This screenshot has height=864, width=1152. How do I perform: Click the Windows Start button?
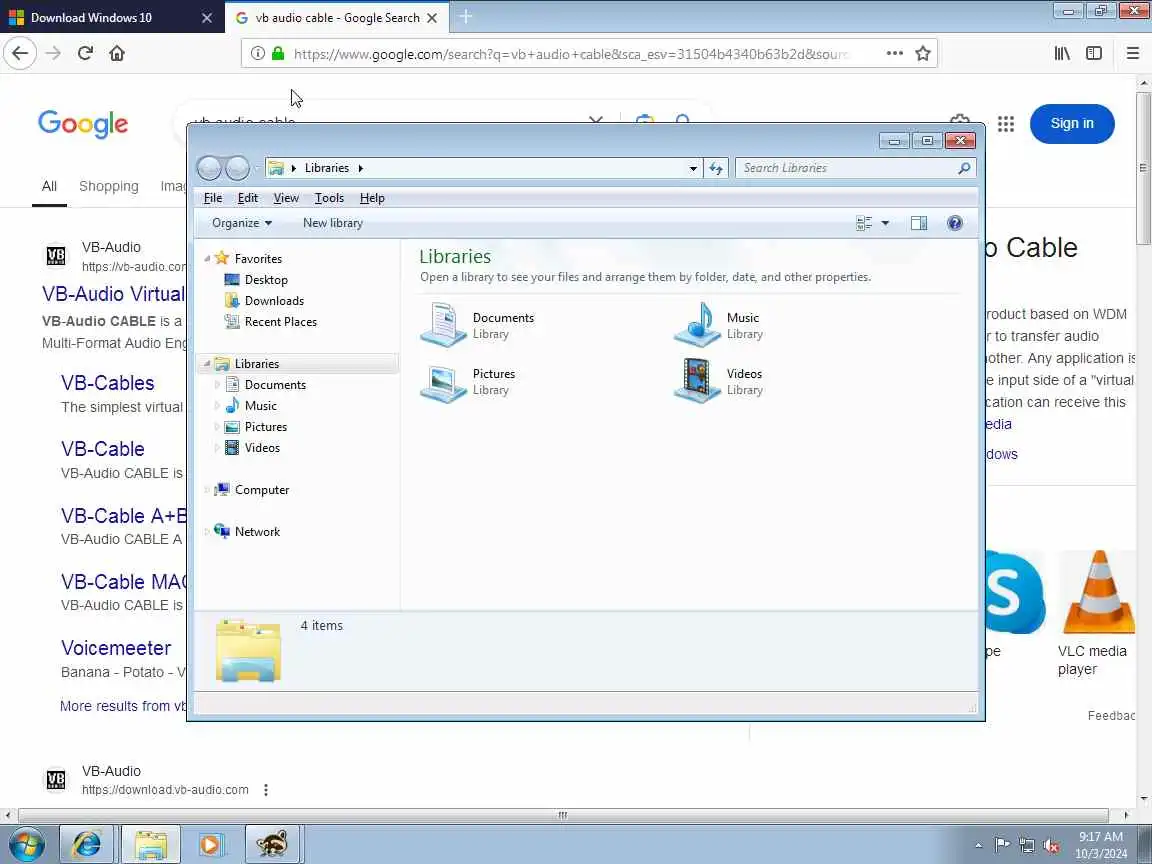click(x=26, y=844)
